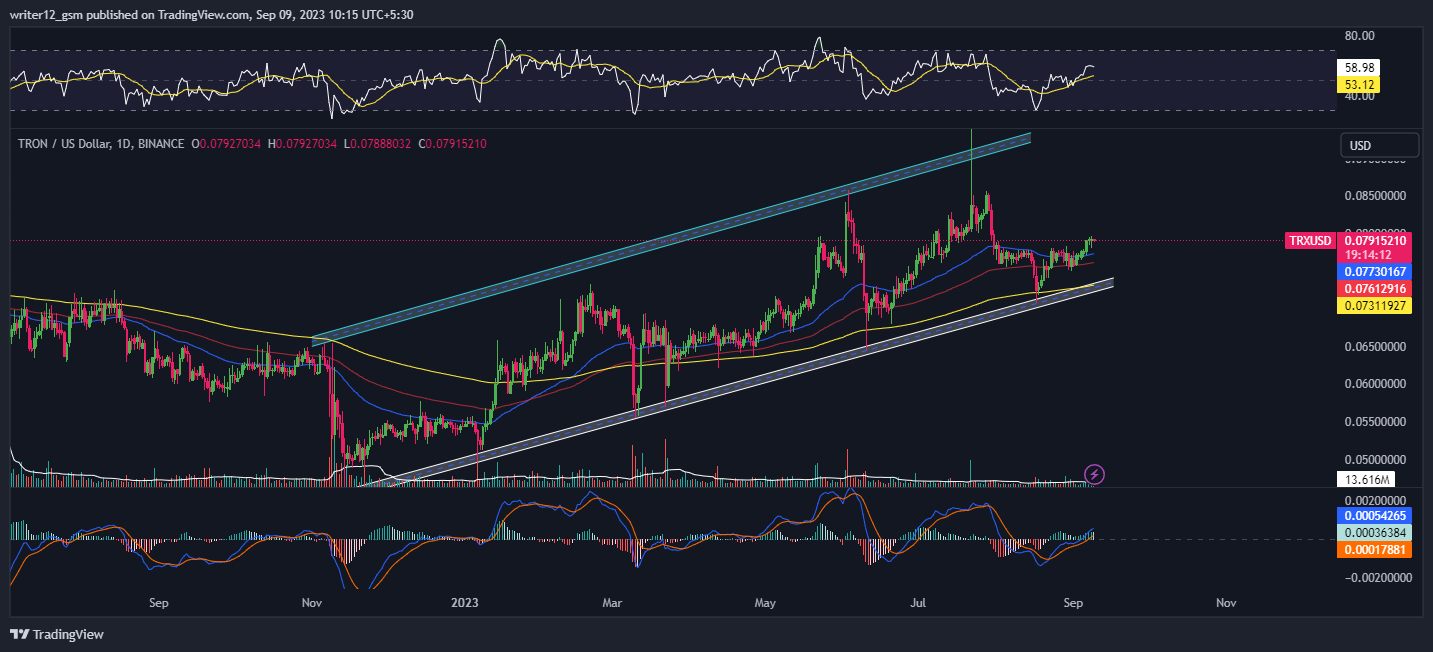This screenshot has height=652, width=1433.
Task: Click the purple lightning instant-trading icon
Action: point(1093,474)
